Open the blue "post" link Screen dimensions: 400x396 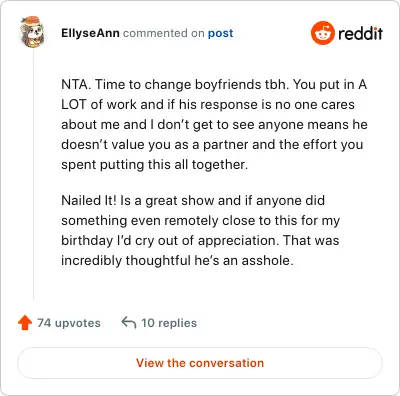pyautogui.click(x=220, y=33)
